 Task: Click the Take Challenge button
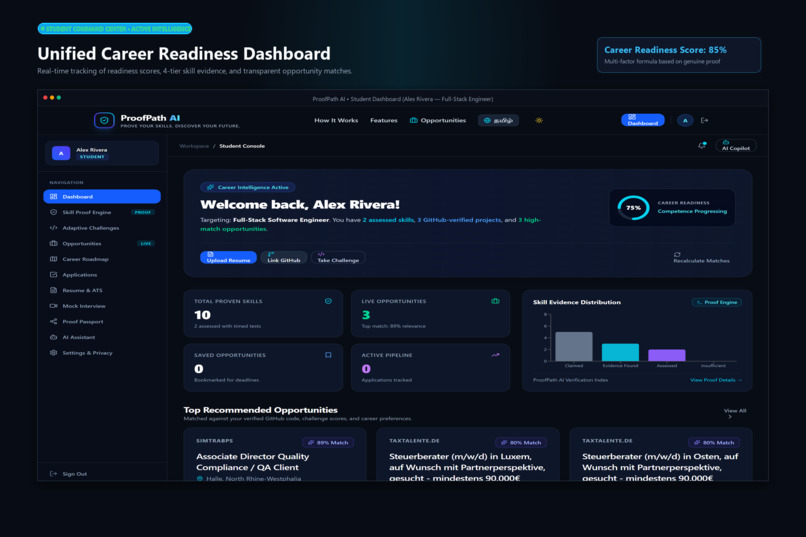tap(338, 257)
